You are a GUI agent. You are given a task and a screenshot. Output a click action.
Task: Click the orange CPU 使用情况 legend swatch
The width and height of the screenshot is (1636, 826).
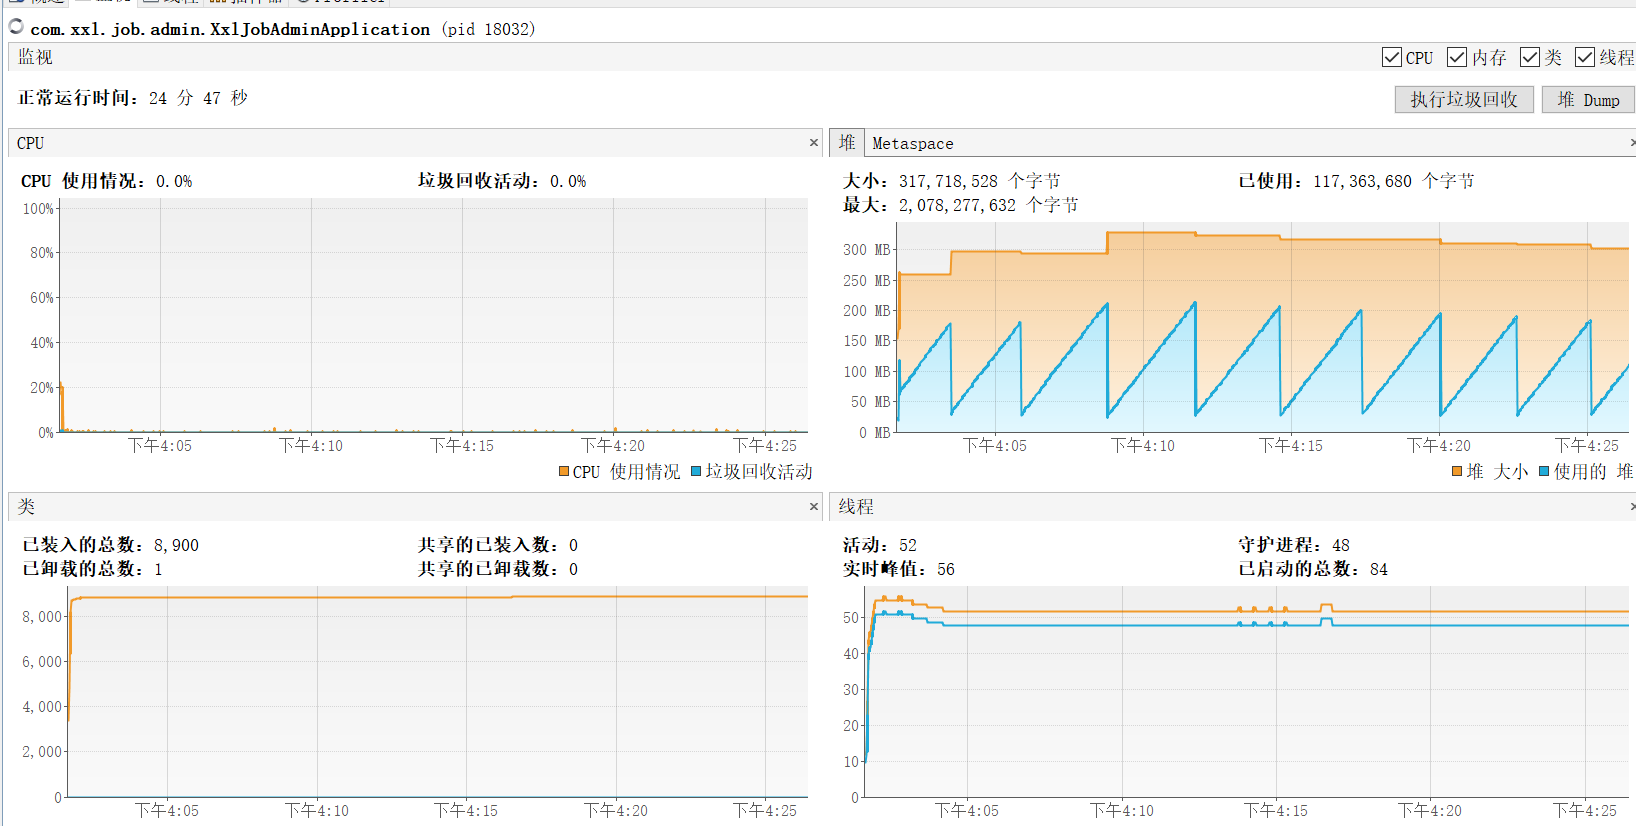click(564, 471)
